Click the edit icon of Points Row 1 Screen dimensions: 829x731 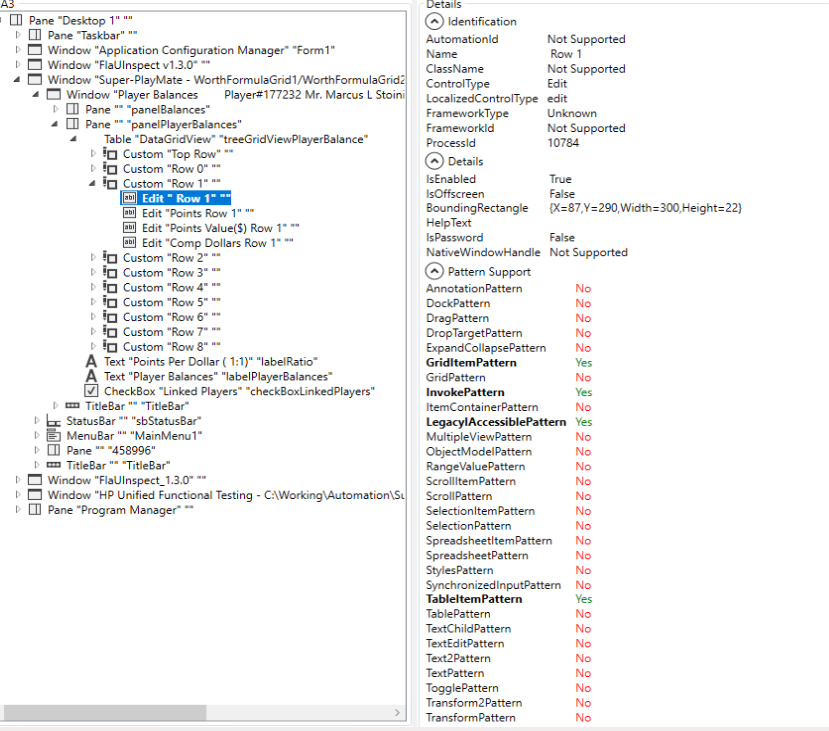[130, 212]
